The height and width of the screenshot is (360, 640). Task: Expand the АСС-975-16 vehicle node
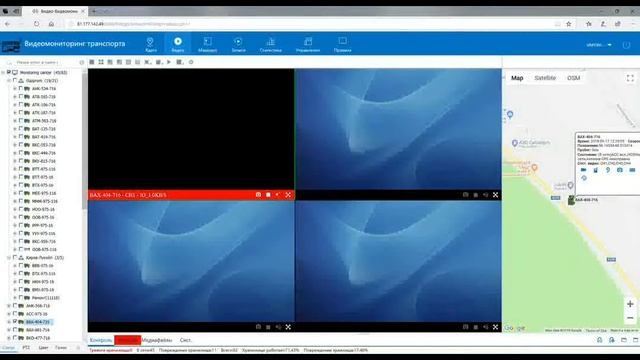point(9,314)
